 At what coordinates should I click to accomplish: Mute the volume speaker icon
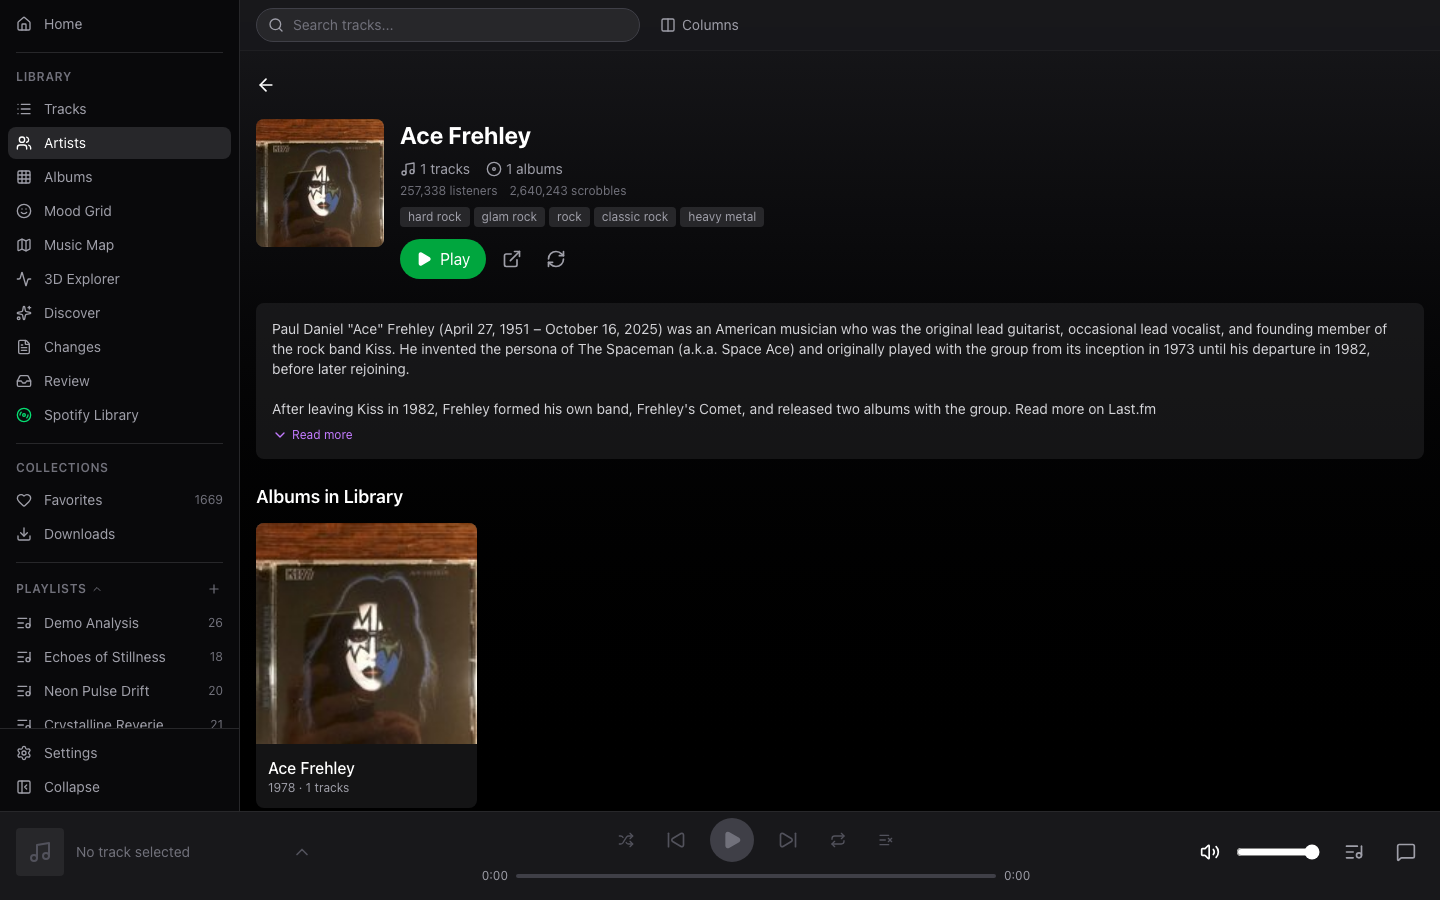(x=1210, y=852)
